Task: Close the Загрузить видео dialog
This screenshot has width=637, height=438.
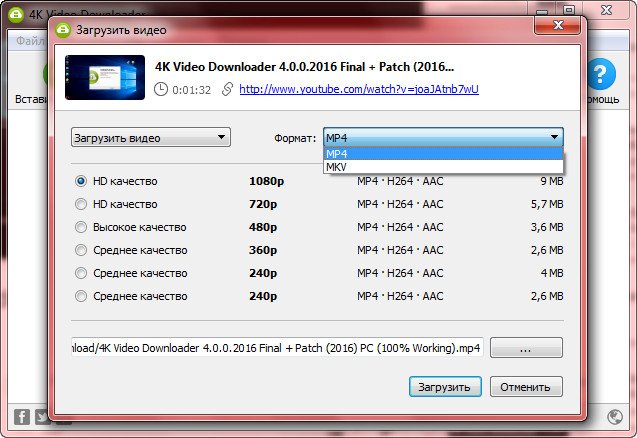Action: point(558,25)
